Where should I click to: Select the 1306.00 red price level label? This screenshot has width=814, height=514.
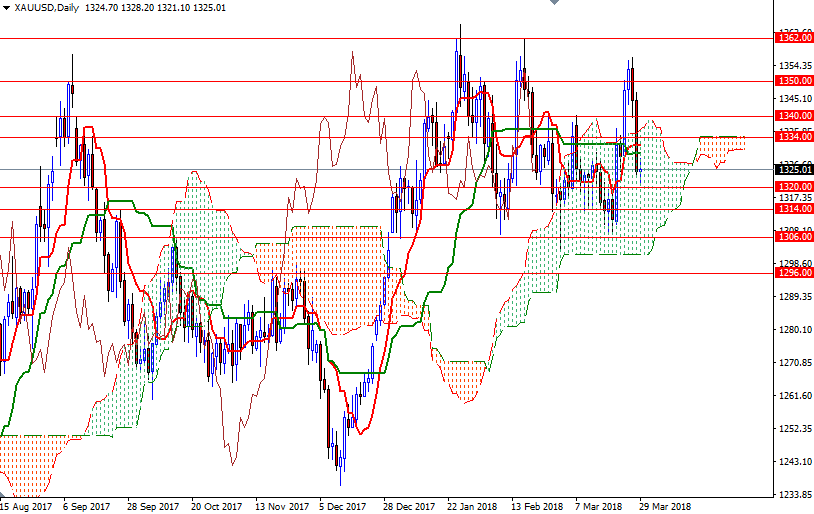[793, 237]
